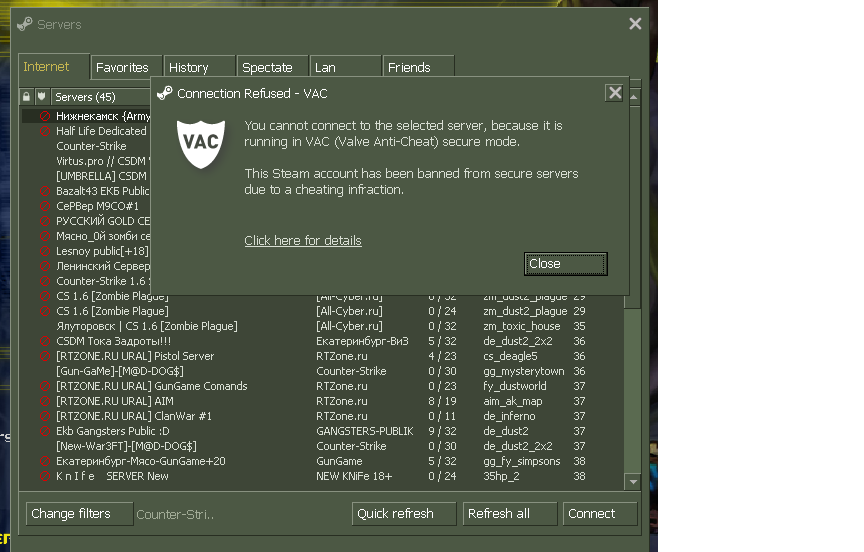Sort by the Servers (45) column header

coord(101,97)
